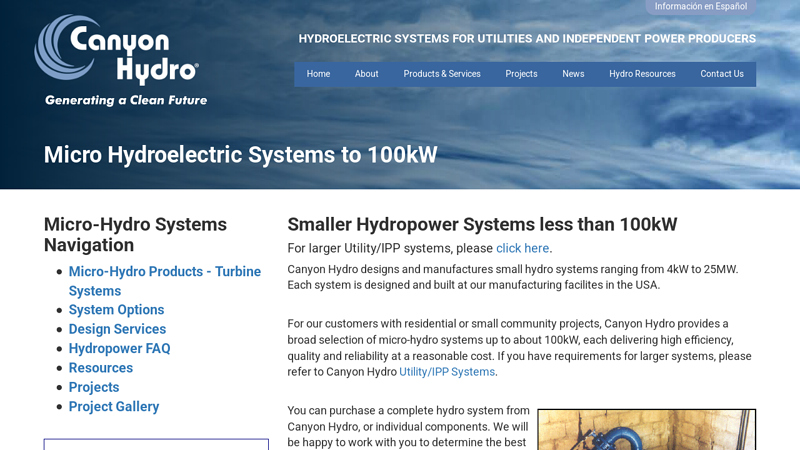Viewport: 800px width, 450px height.
Task: Open Resources sidebar link
Action: (101, 368)
